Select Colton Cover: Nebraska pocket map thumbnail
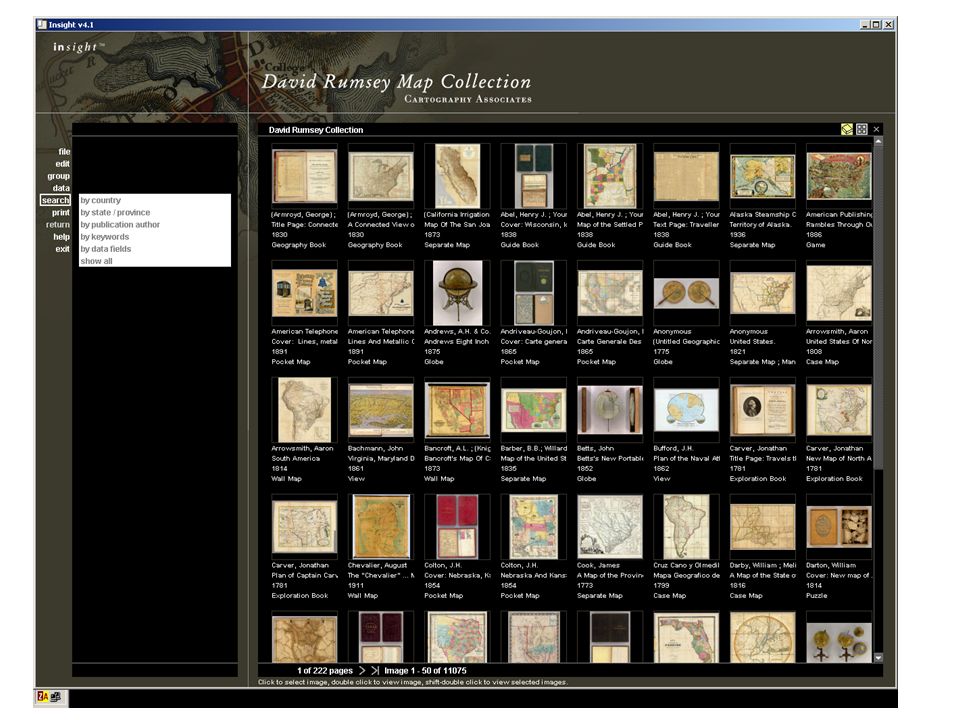The image size is (960, 720). [x=457, y=527]
